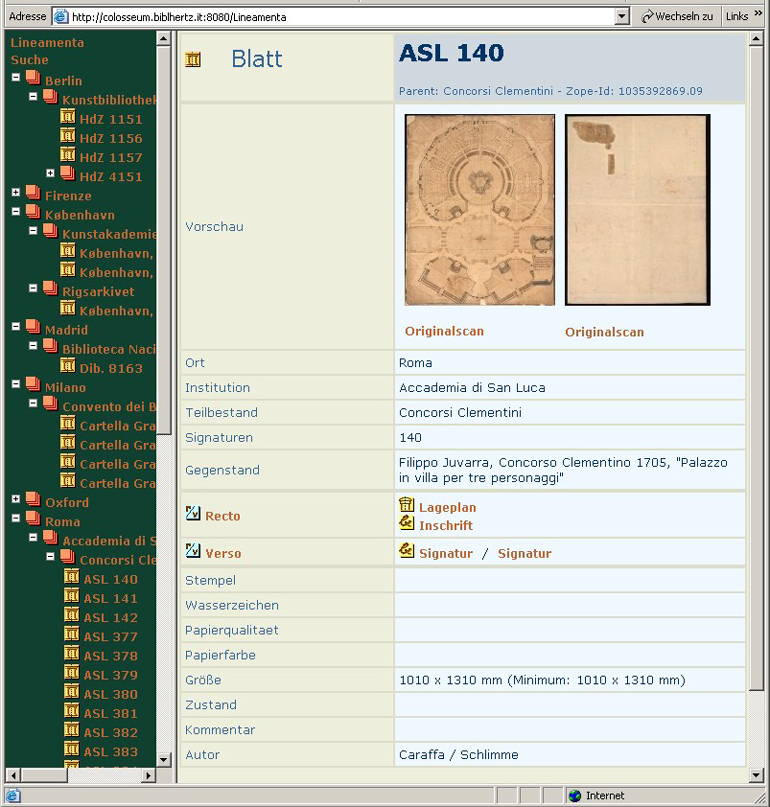Collapse the Kunstakademie branch

tap(33, 231)
